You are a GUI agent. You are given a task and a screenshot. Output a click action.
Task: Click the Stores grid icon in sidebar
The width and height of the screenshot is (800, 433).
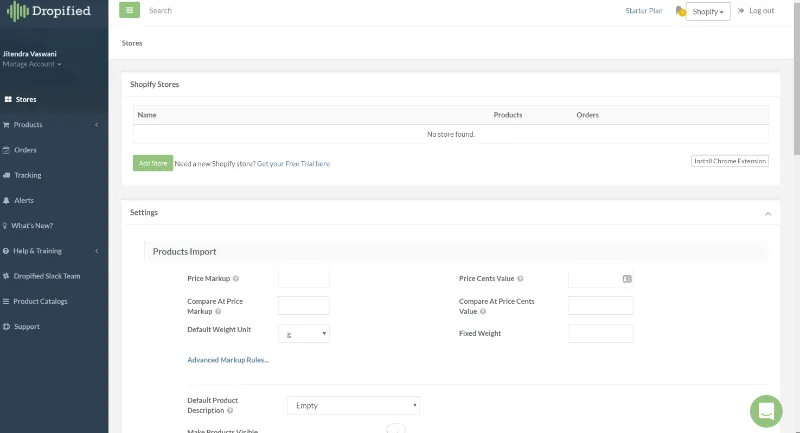pos(8,99)
